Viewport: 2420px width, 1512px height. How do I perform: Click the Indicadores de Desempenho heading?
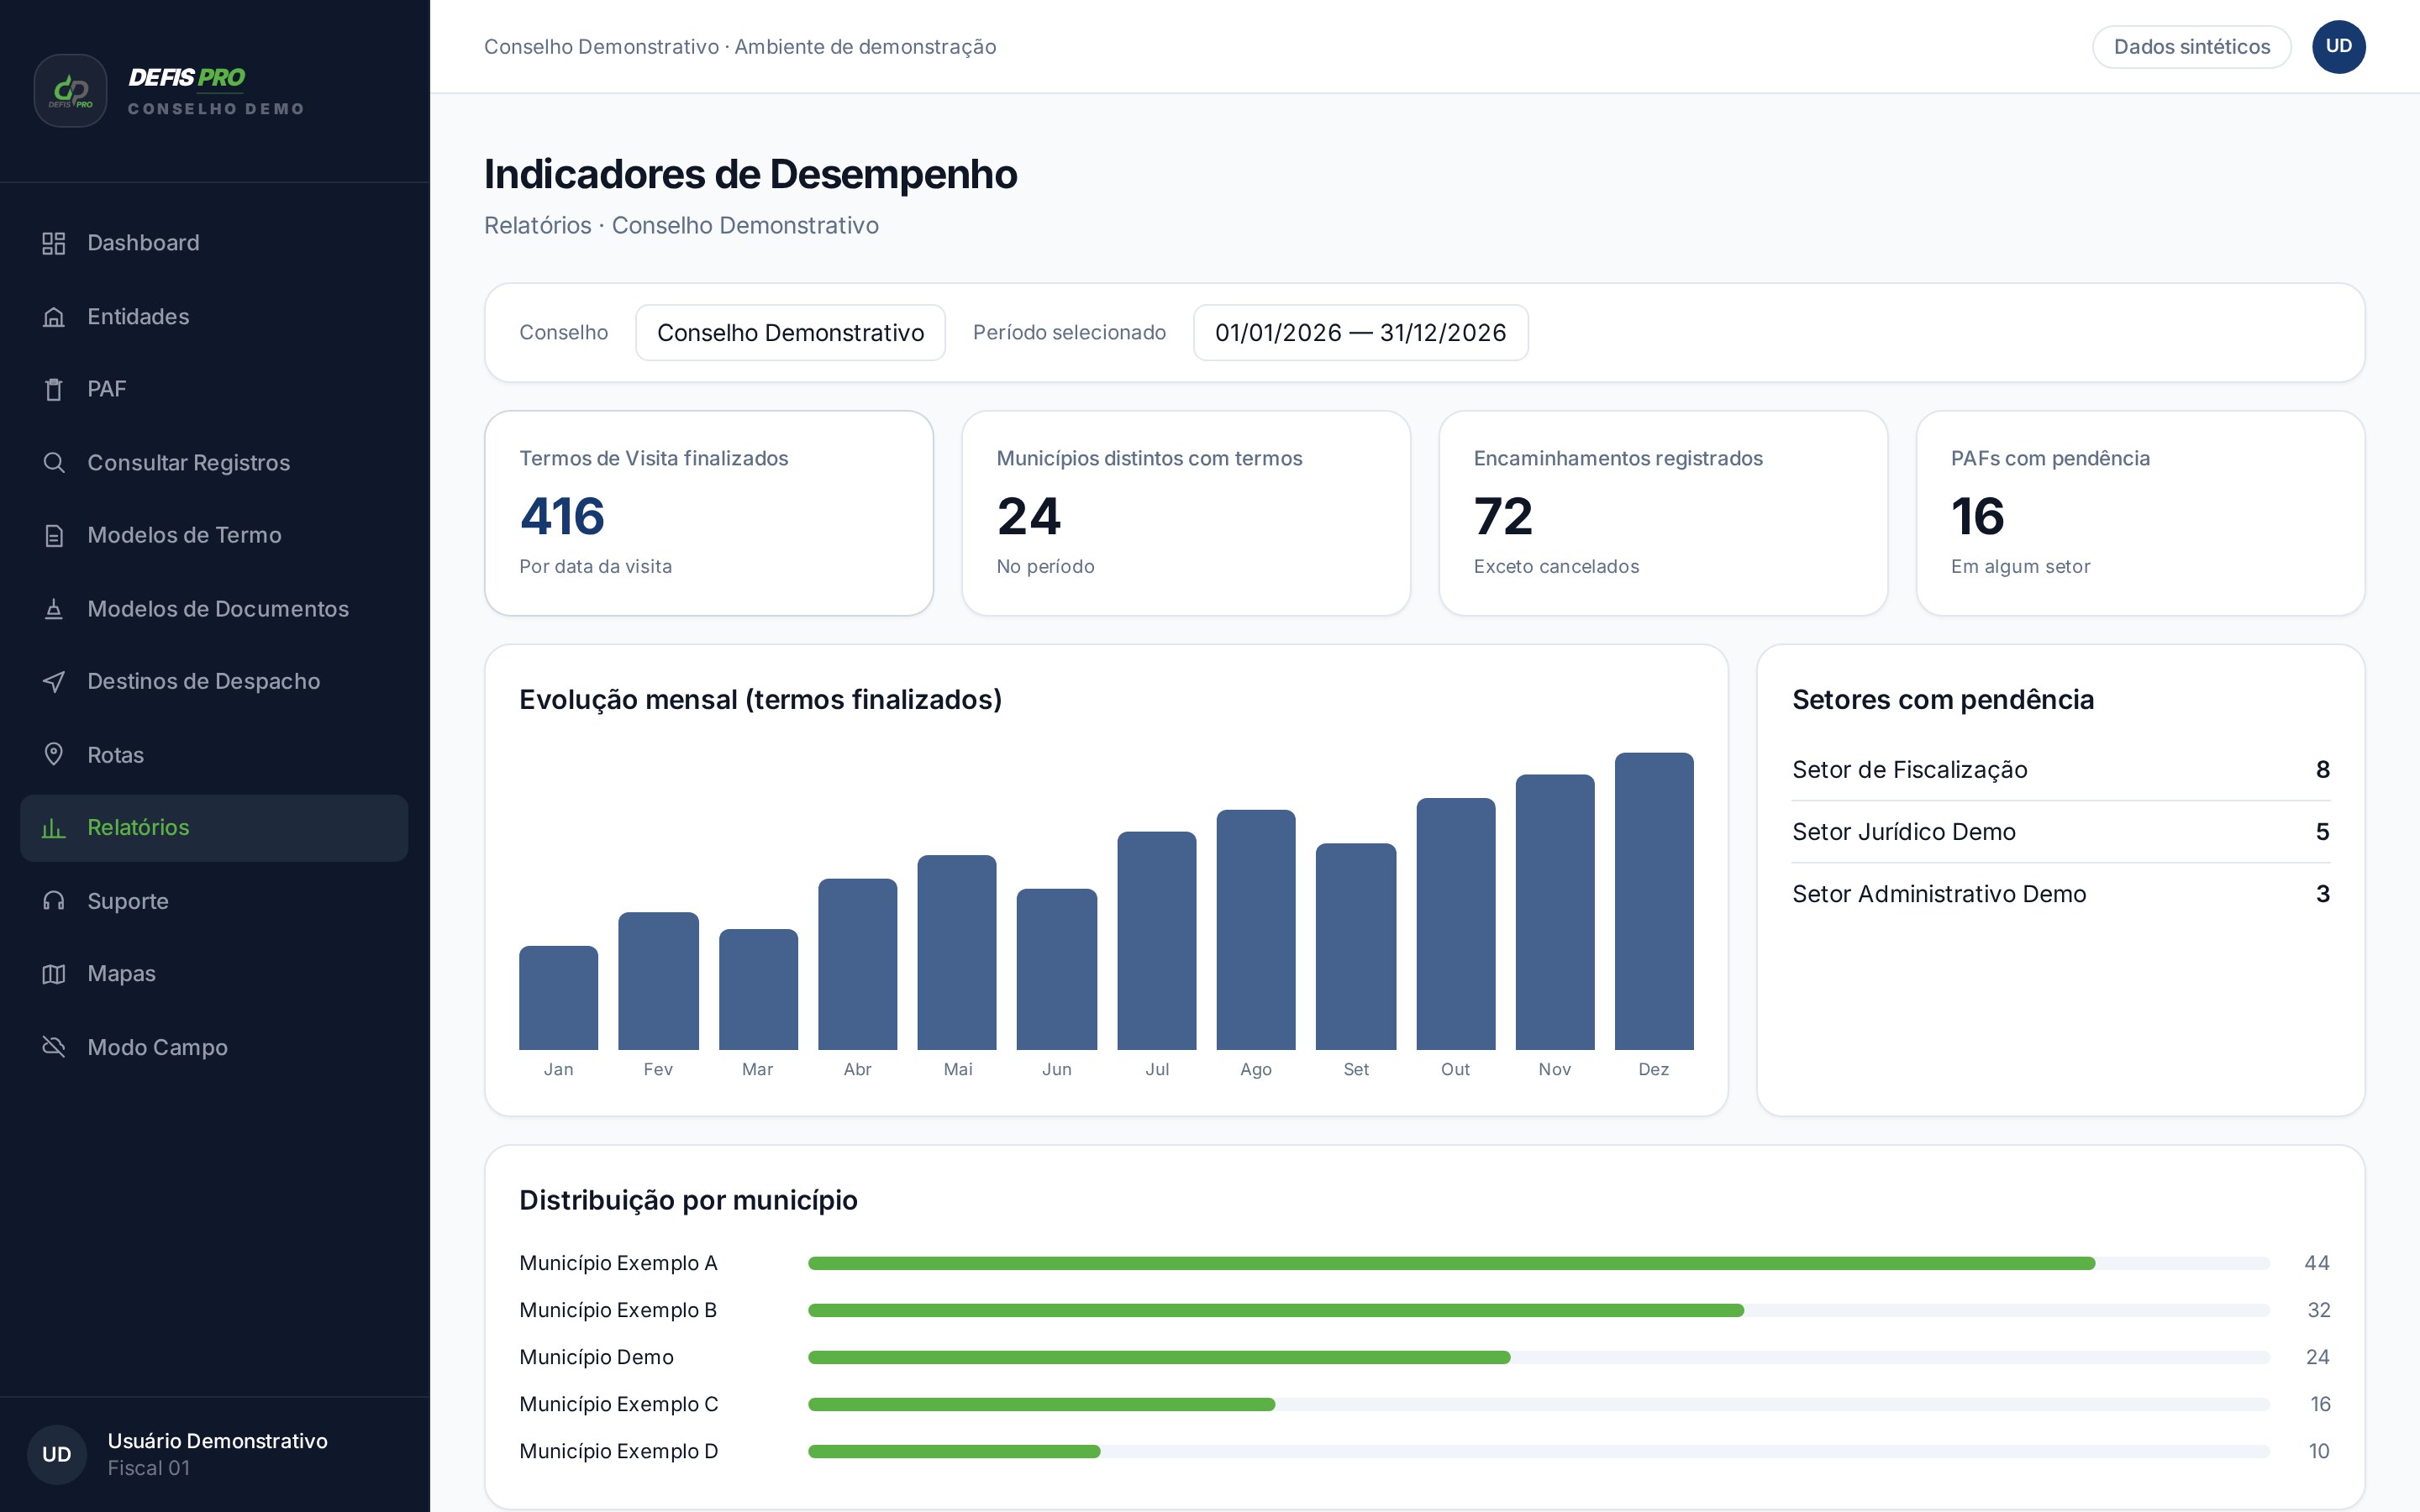click(750, 175)
